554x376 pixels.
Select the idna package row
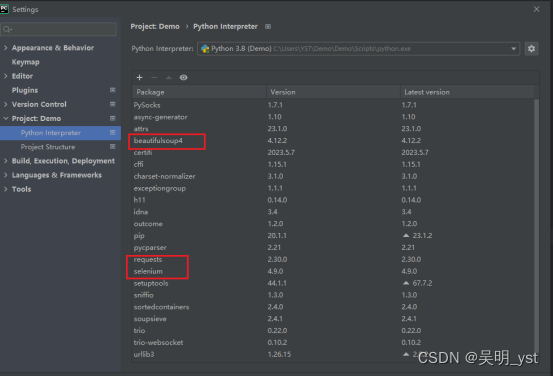pyautogui.click(x=333, y=212)
